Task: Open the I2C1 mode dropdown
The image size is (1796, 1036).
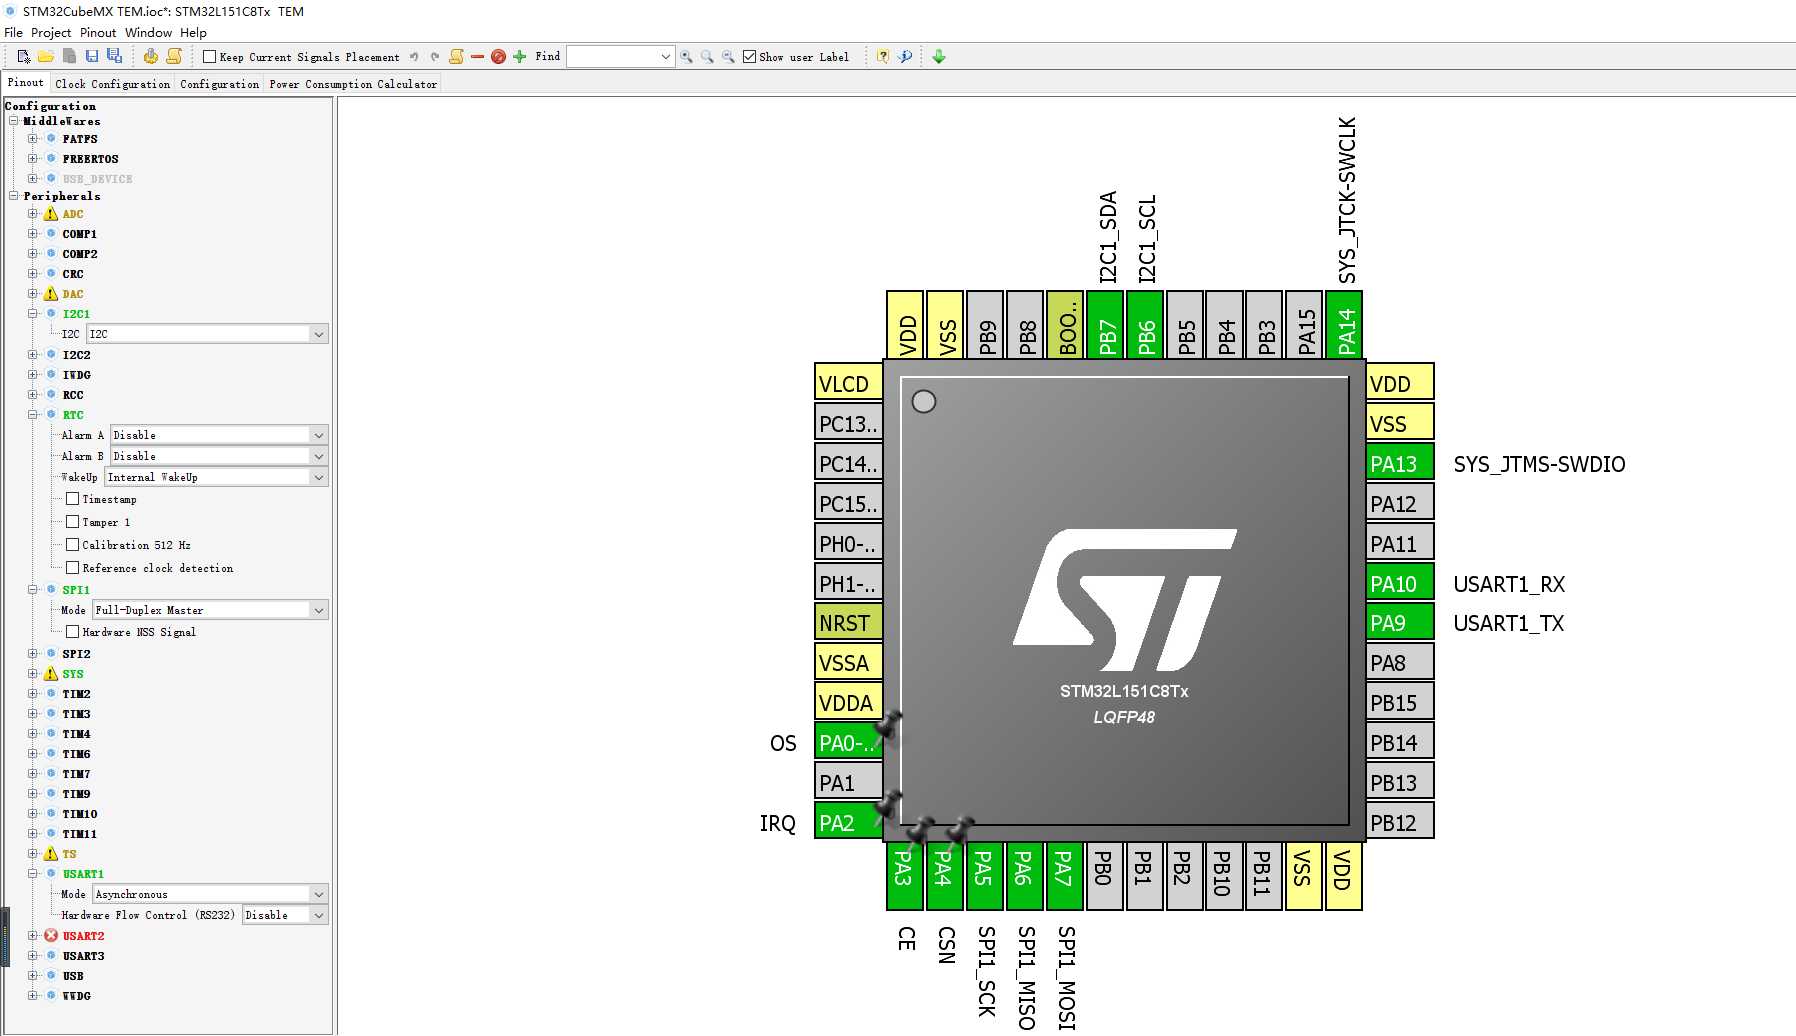Action: point(207,334)
